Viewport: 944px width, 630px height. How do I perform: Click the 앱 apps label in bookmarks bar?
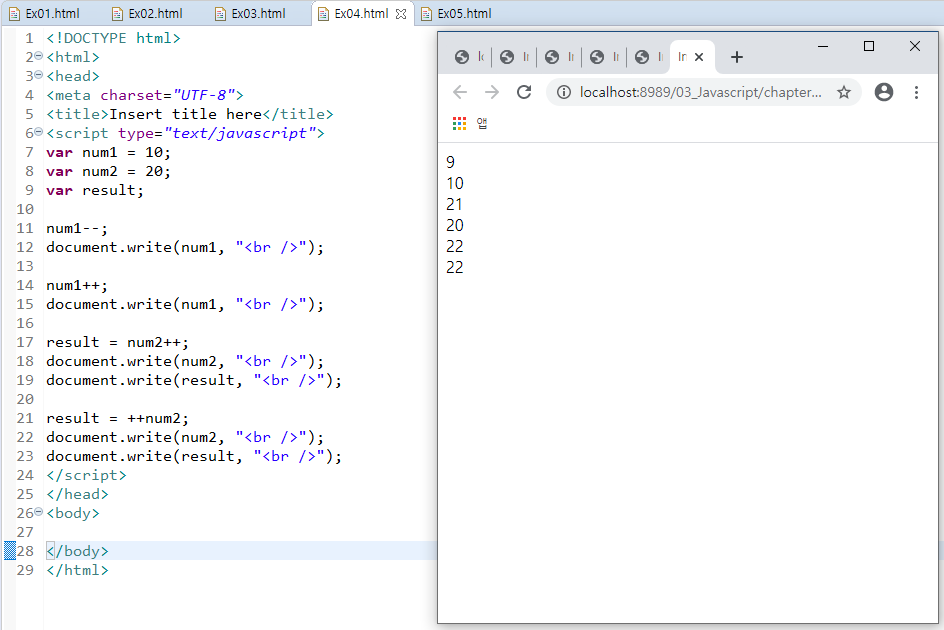(482, 123)
